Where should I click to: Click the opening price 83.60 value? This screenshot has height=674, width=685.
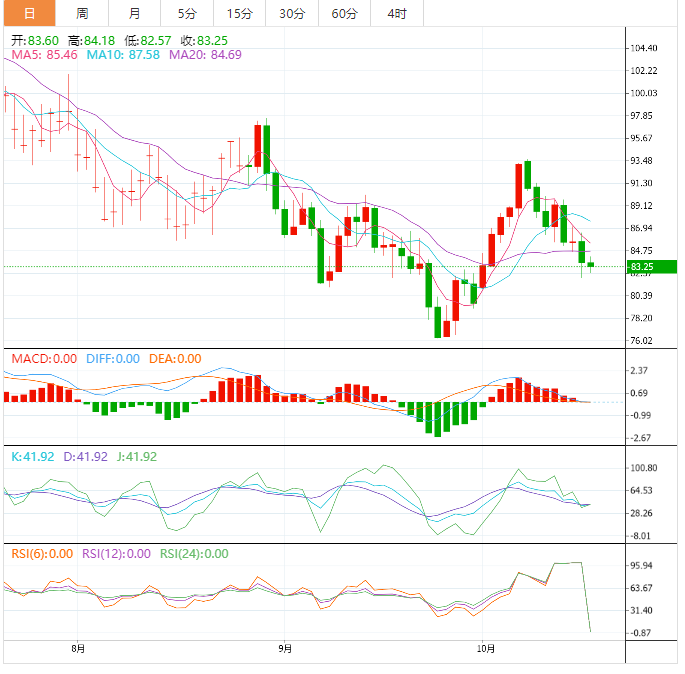coord(43,41)
